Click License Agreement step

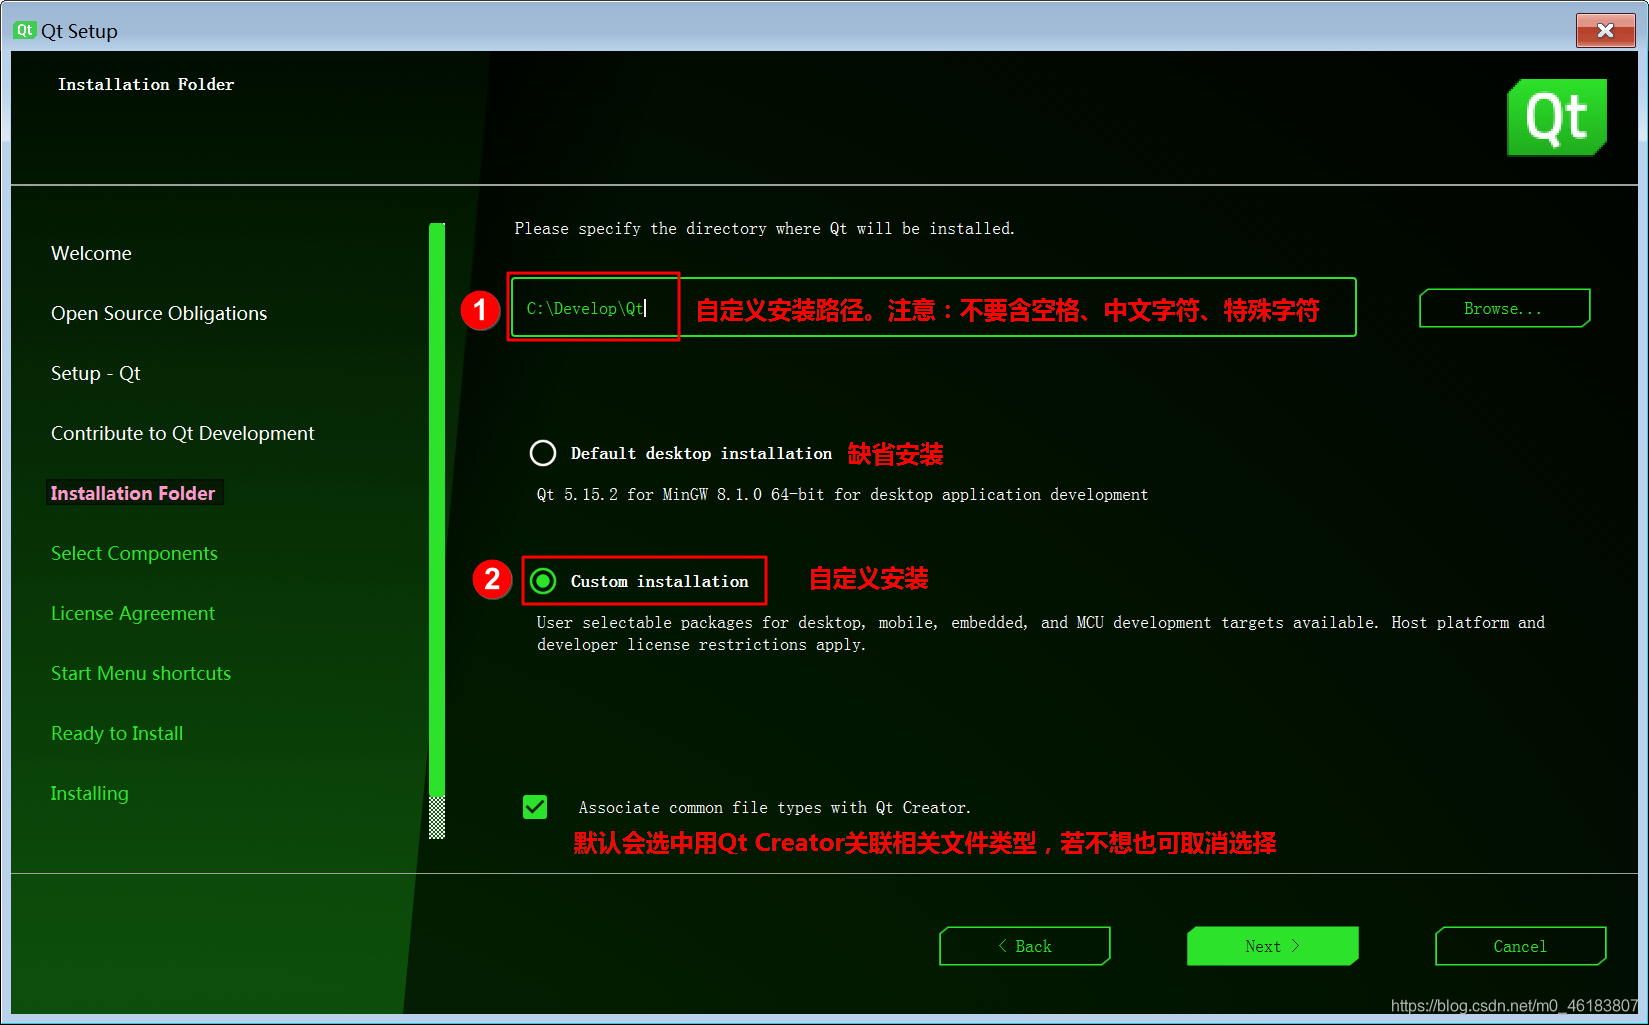(x=133, y=613)
